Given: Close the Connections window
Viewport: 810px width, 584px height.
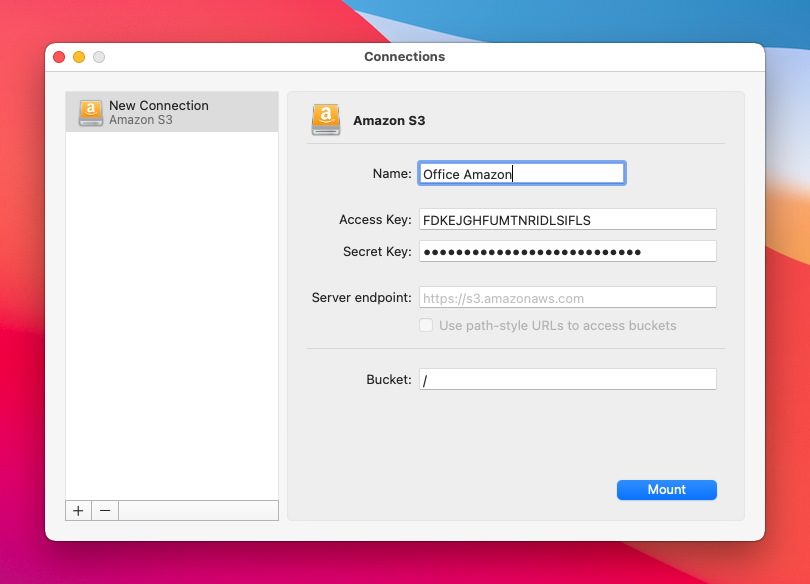Looking at the screenshot, I should click(x=59, y=57).
